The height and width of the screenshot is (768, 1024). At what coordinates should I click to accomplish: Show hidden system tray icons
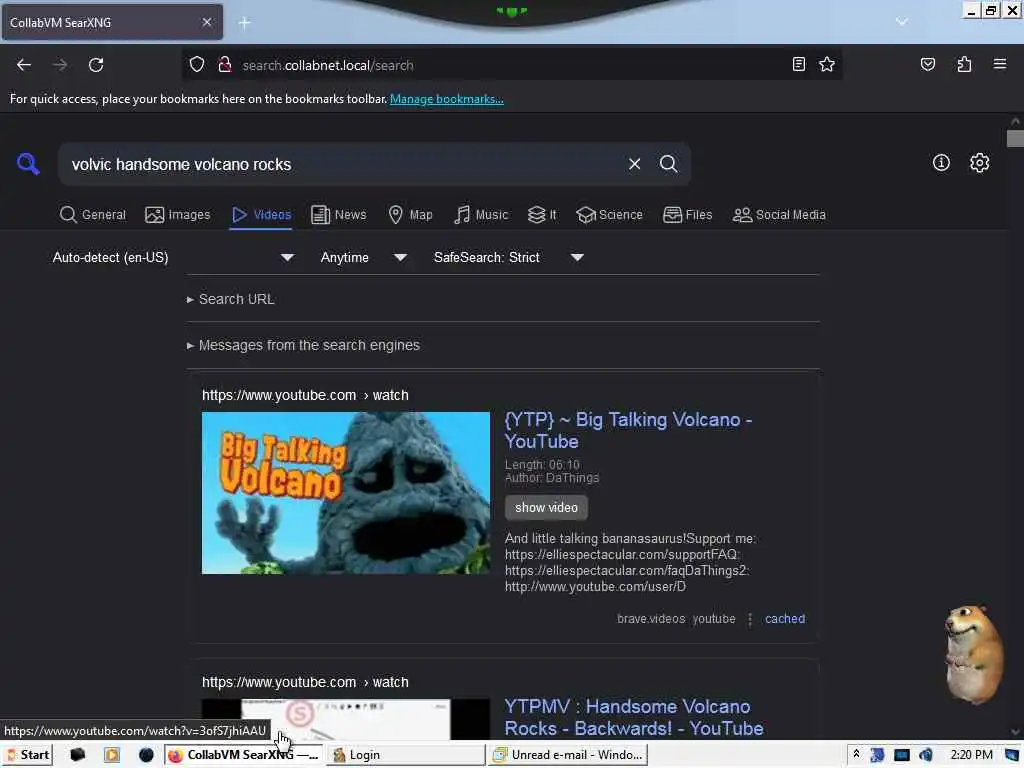[856, 754]
